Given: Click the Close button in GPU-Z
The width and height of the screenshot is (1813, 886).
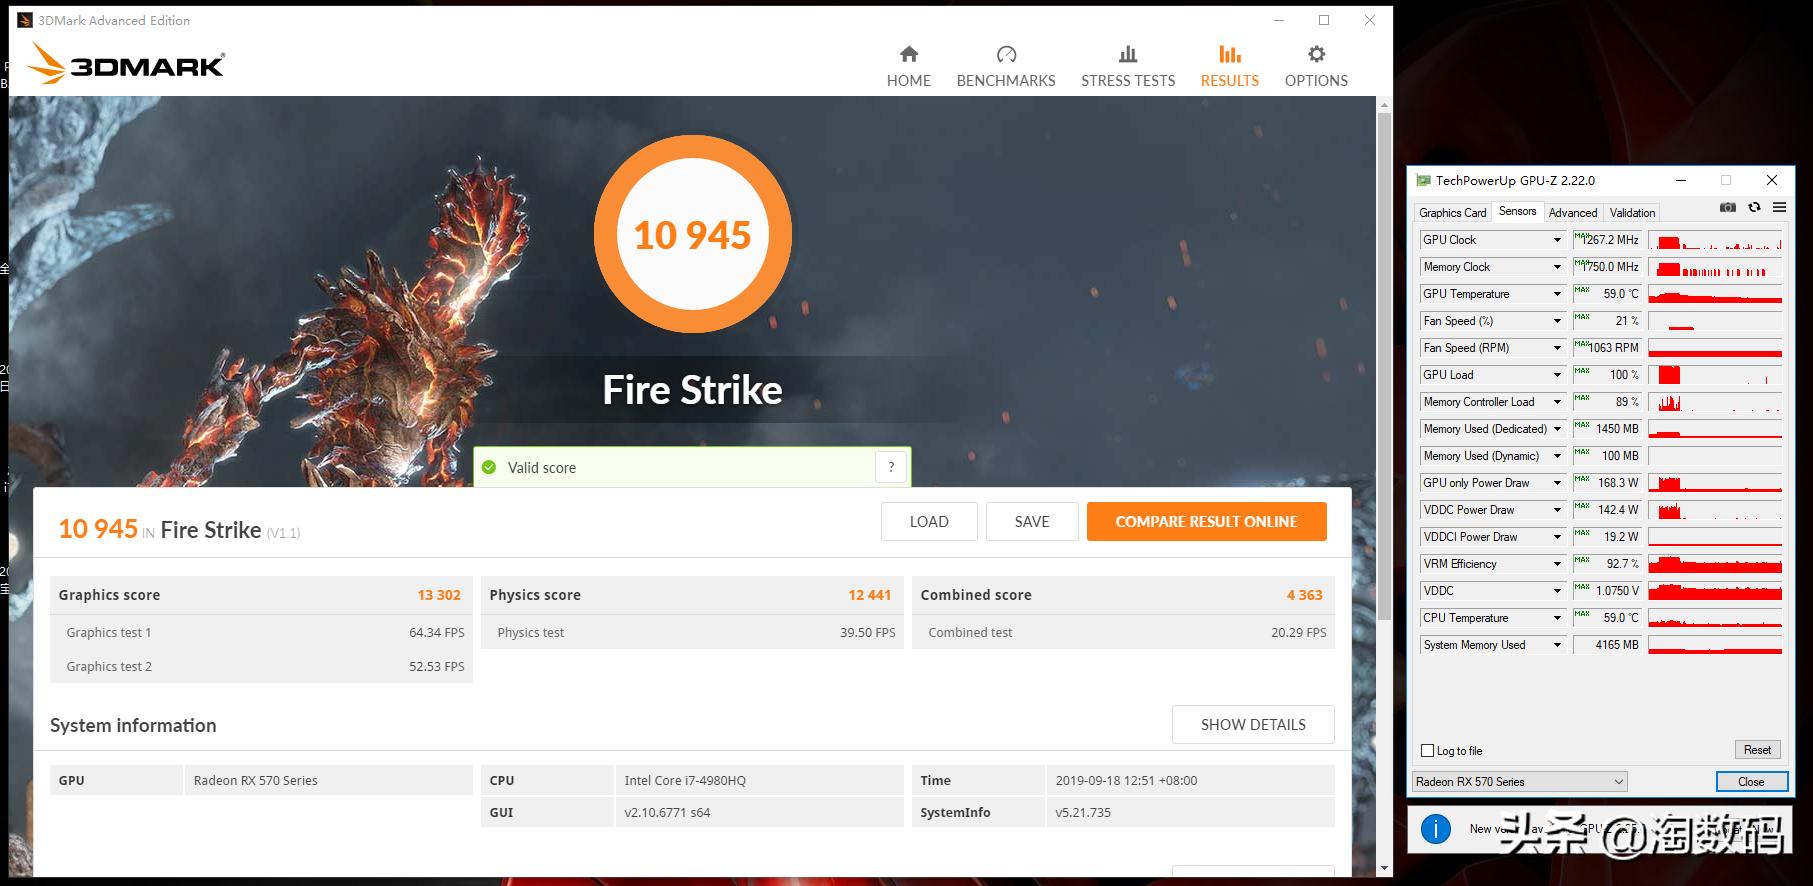Looking at the screenshot, I should coord(1751,782).
